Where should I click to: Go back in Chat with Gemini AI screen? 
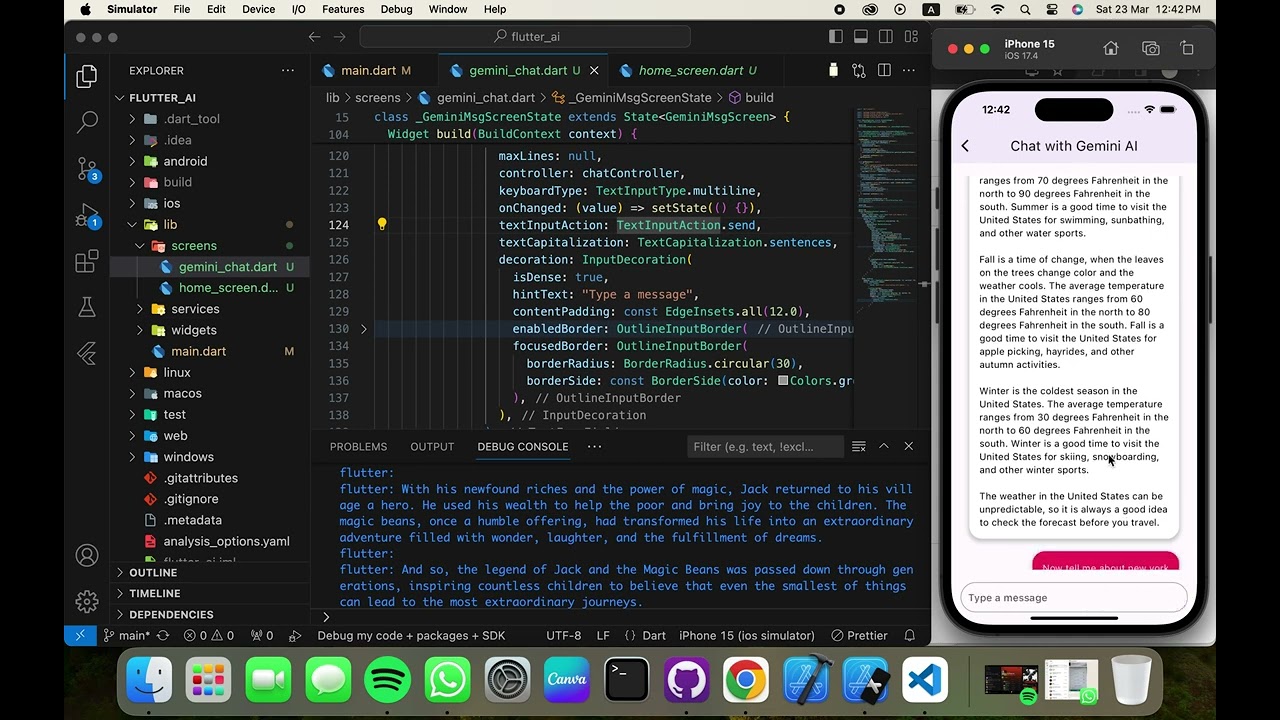pyautogui.click(x=965, y=146)
